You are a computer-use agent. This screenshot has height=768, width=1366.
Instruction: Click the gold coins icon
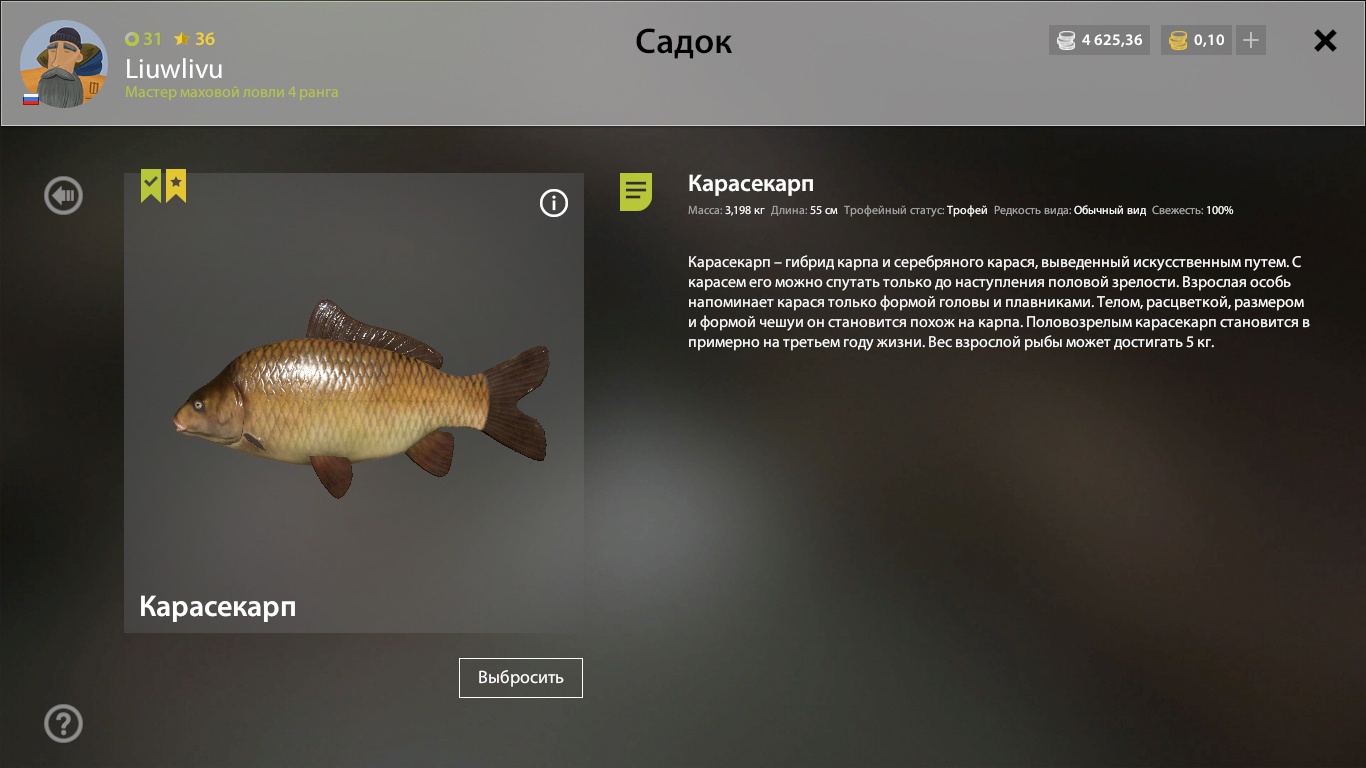click(x=1178, y=41)
